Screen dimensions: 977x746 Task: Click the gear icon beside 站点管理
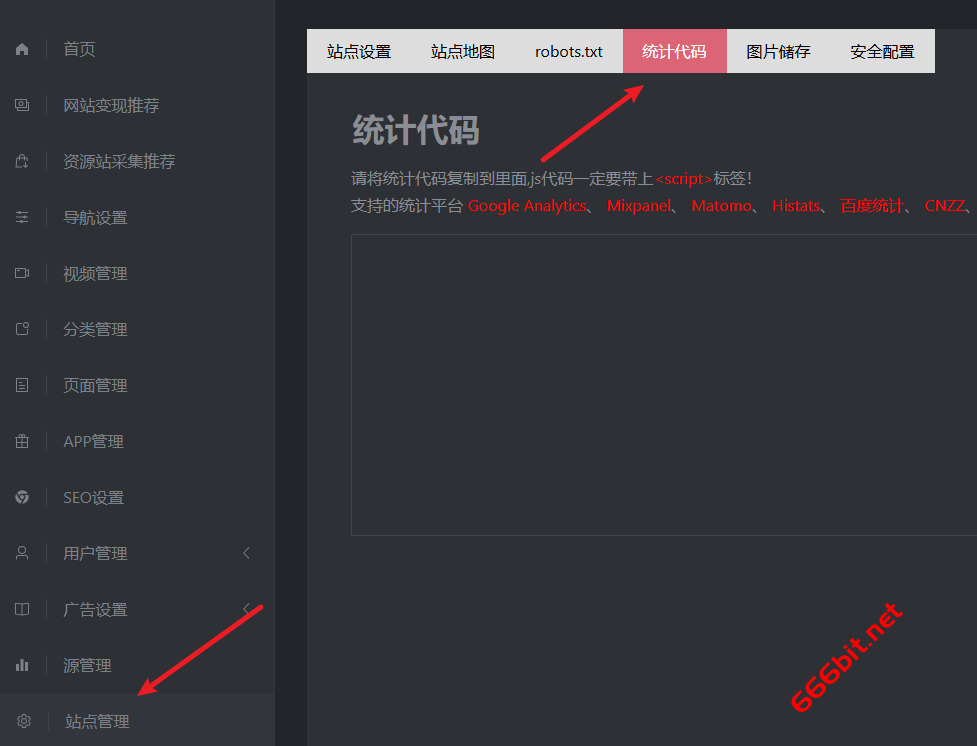coord(24,721)
